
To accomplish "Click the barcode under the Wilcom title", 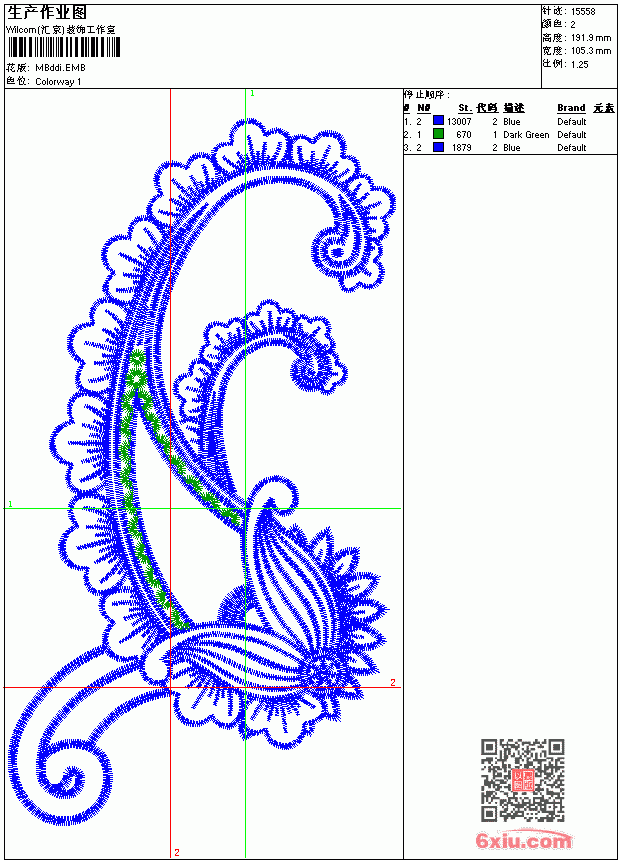I will 63,48.
